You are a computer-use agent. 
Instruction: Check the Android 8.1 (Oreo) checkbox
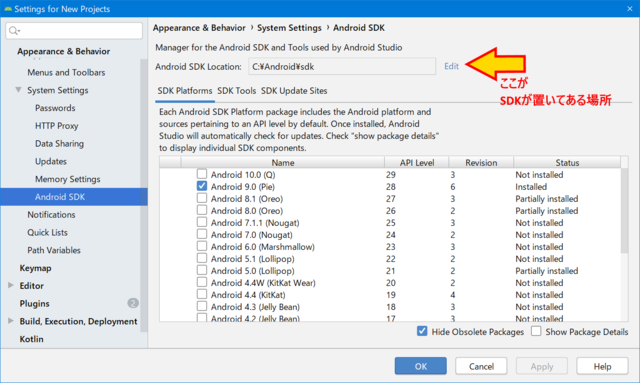(x=202, y=198)
